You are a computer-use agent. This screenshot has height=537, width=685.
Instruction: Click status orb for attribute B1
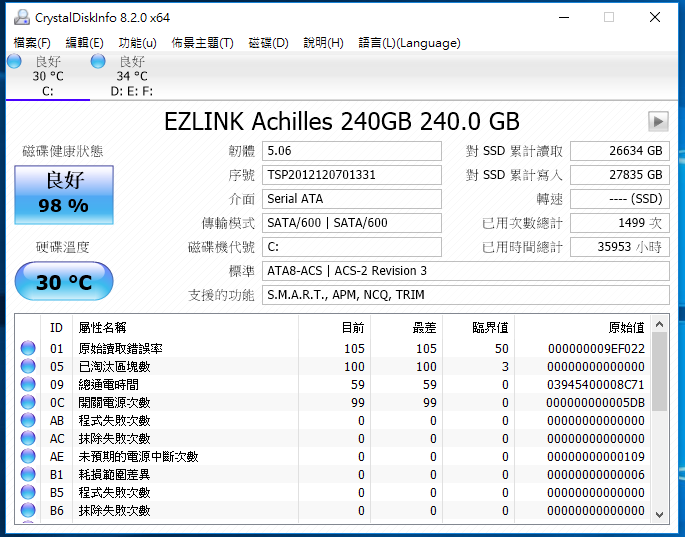[x=28, y=474]
